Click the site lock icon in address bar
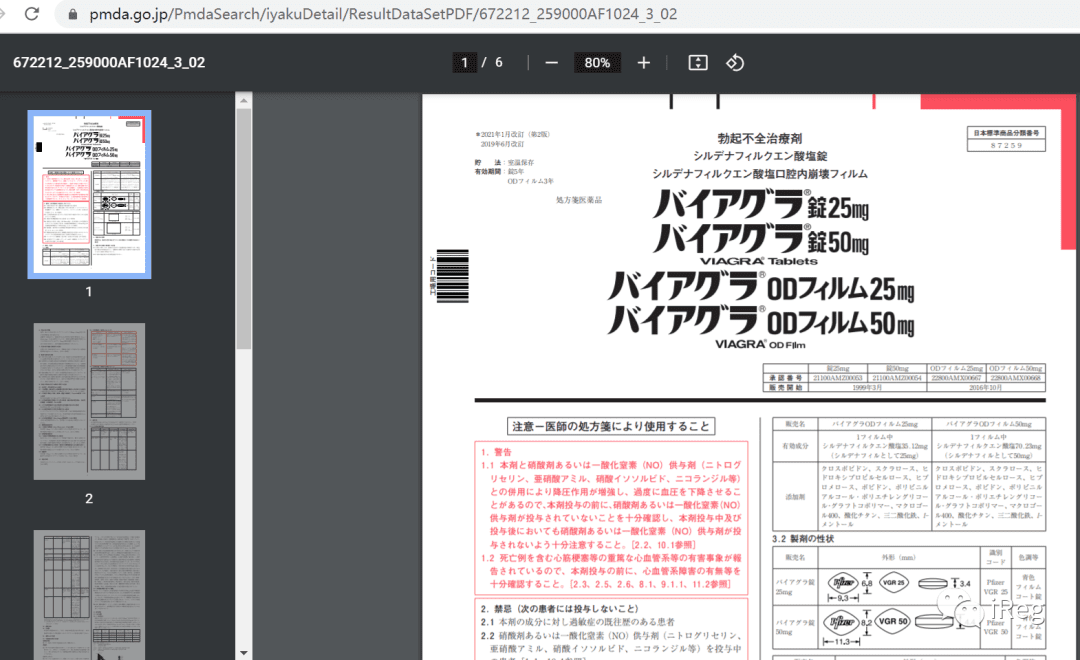 click(x=72, y=14)
